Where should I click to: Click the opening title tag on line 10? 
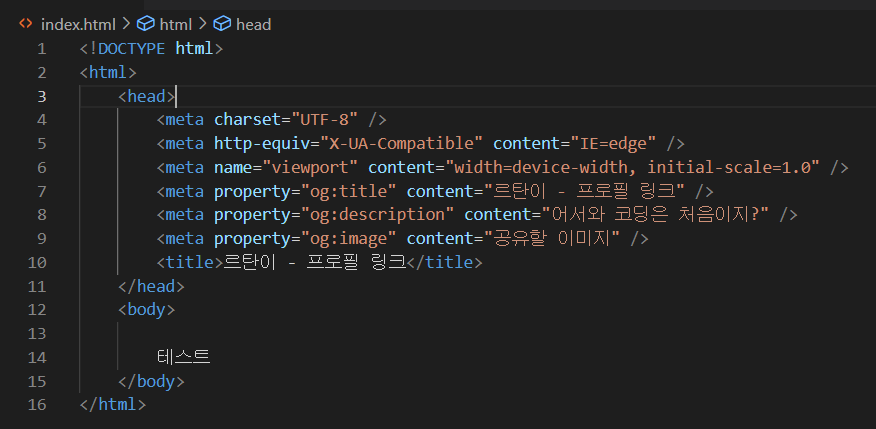(189, 262)
